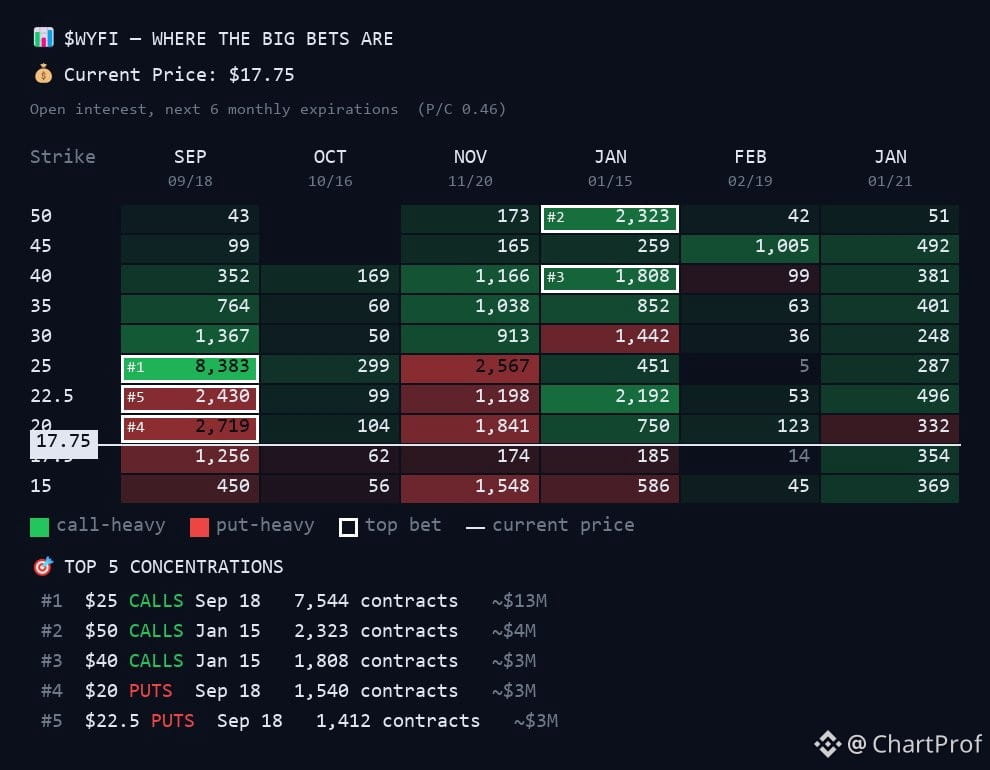
Task: Click the JAN cell showing 750
Action: (x=610, y=427)
